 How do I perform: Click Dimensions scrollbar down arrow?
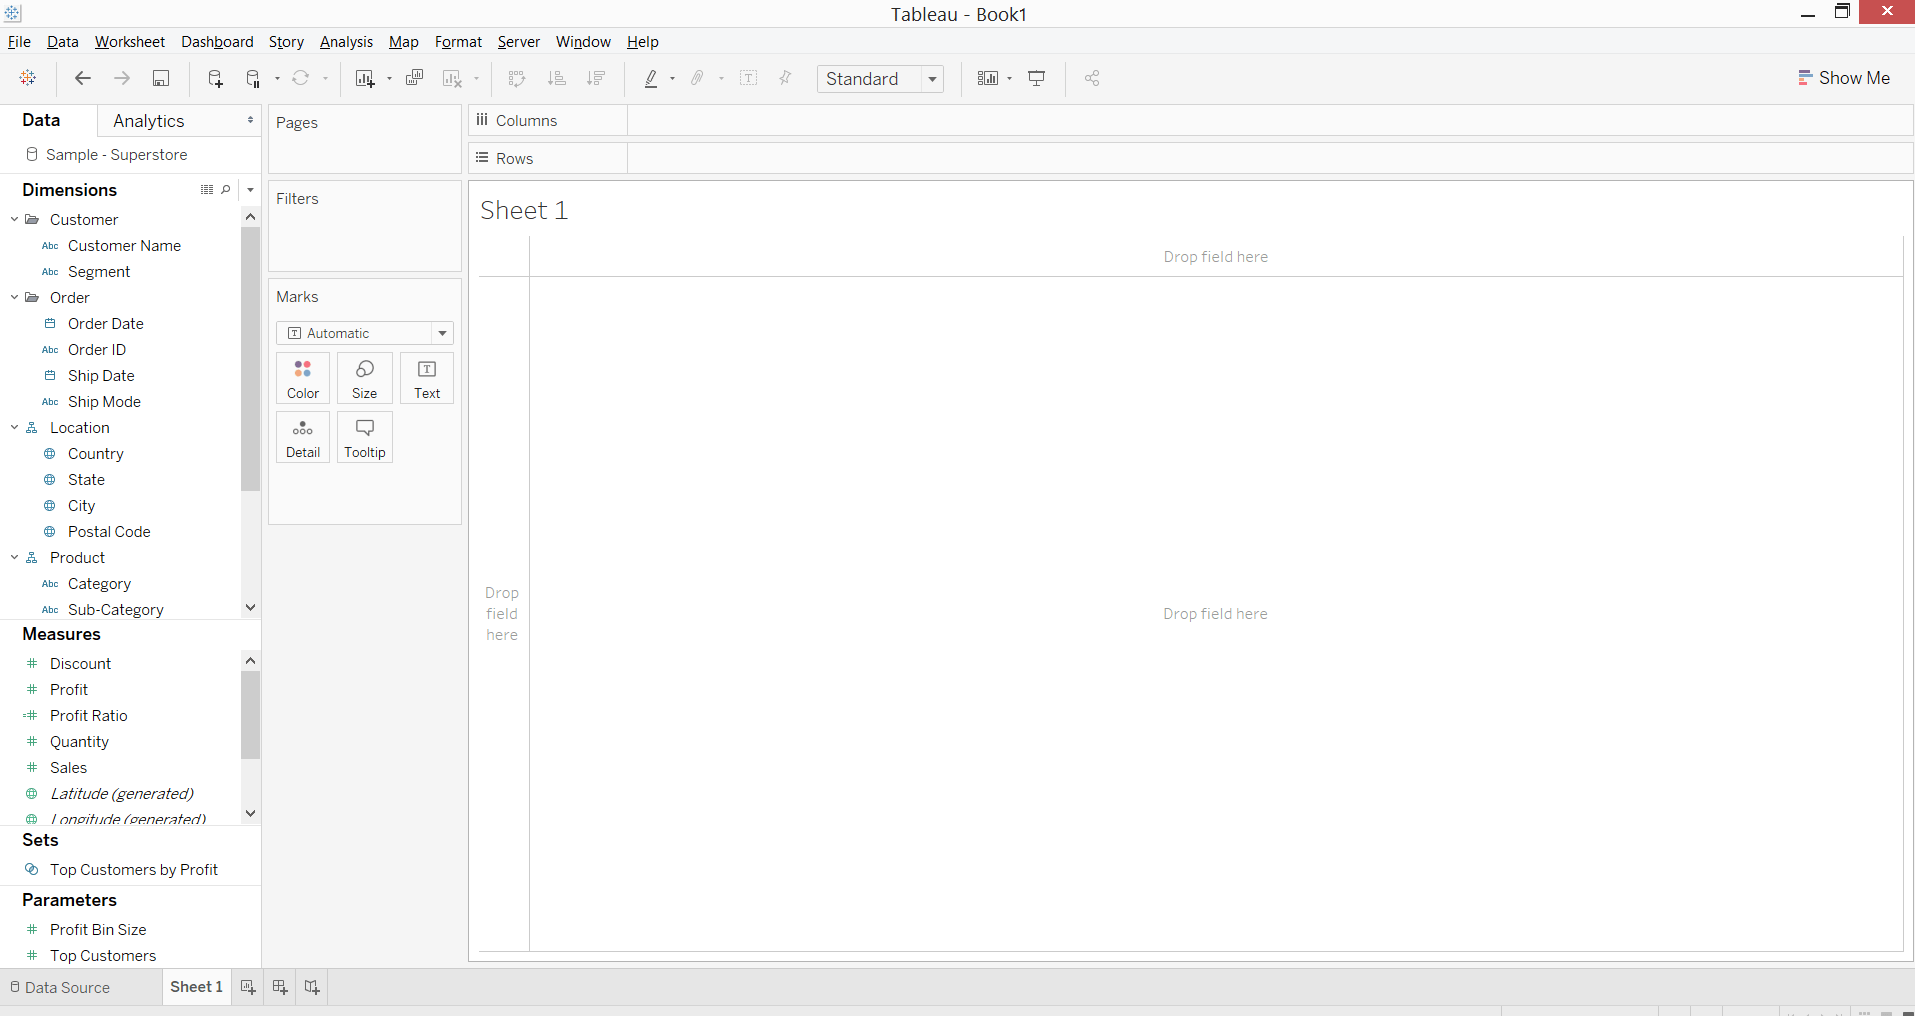[x=250, y=607]
